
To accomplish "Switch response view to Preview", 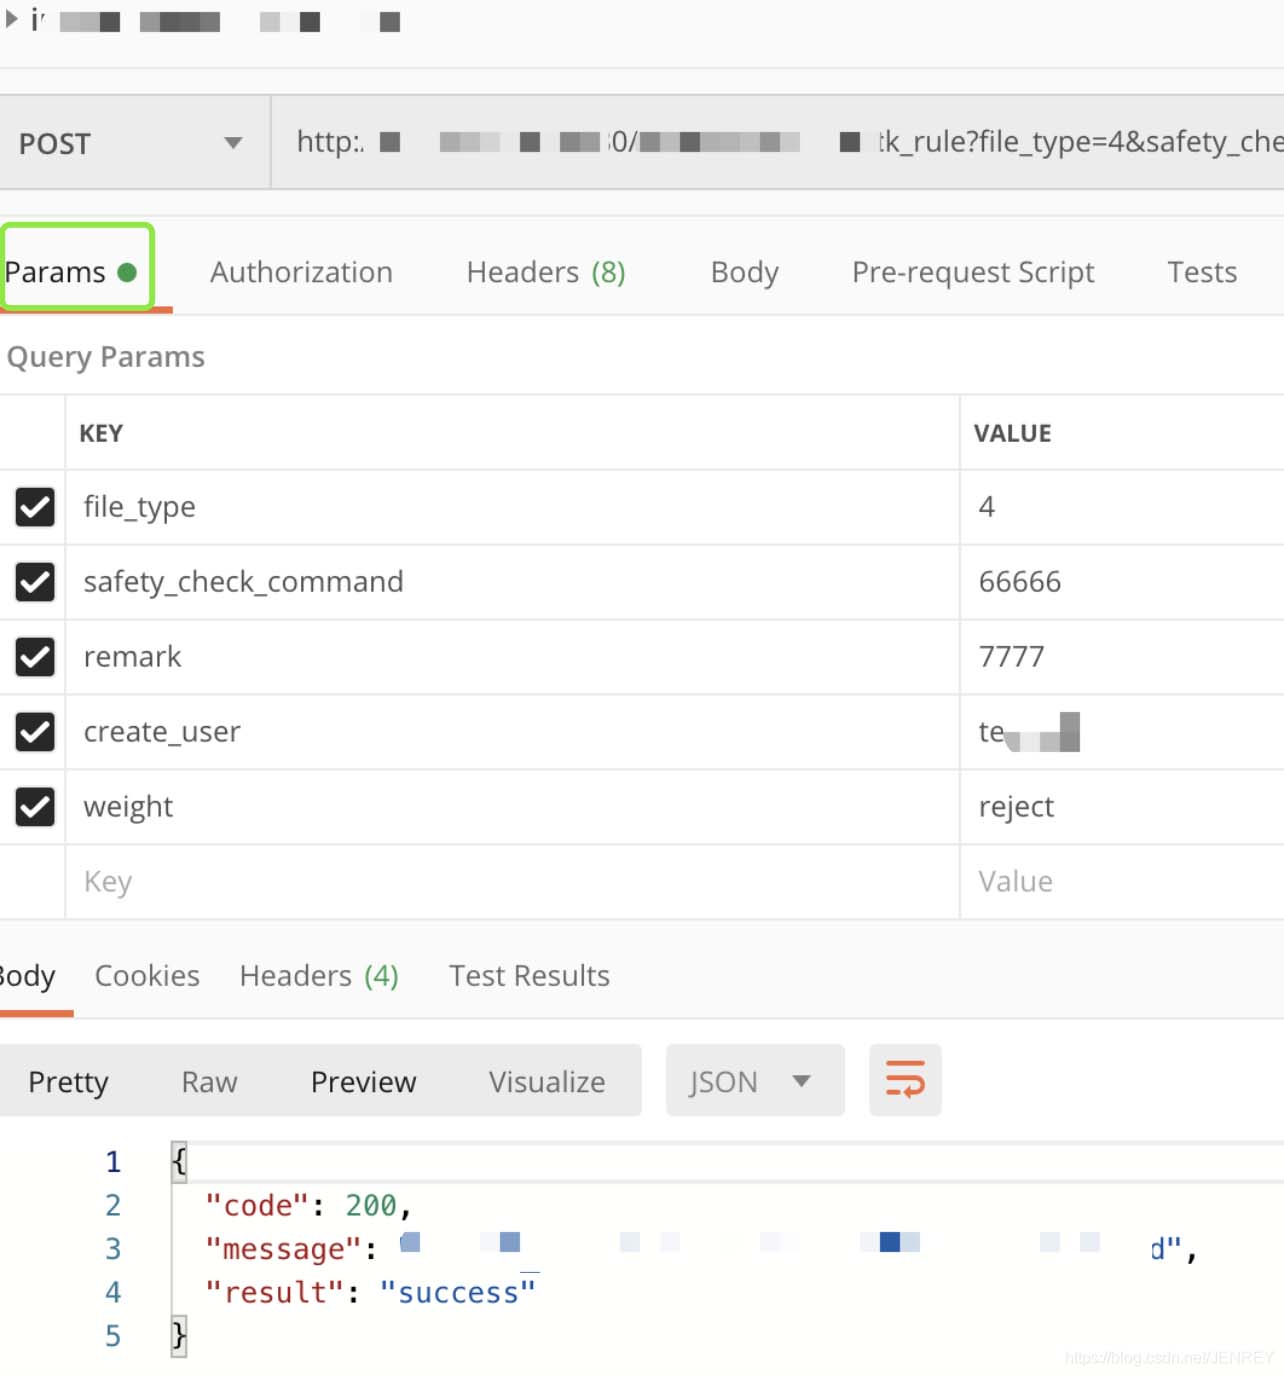I will (x=363, y=1081).
